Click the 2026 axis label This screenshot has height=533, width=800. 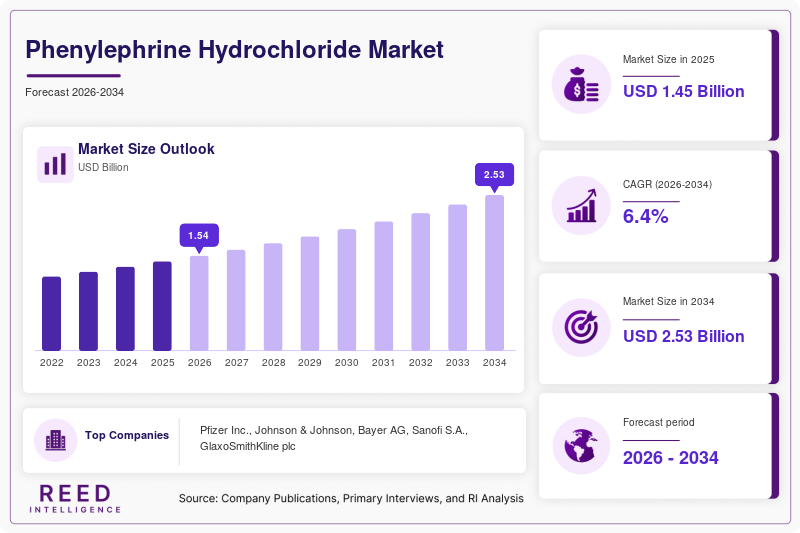tap(199, 363)
